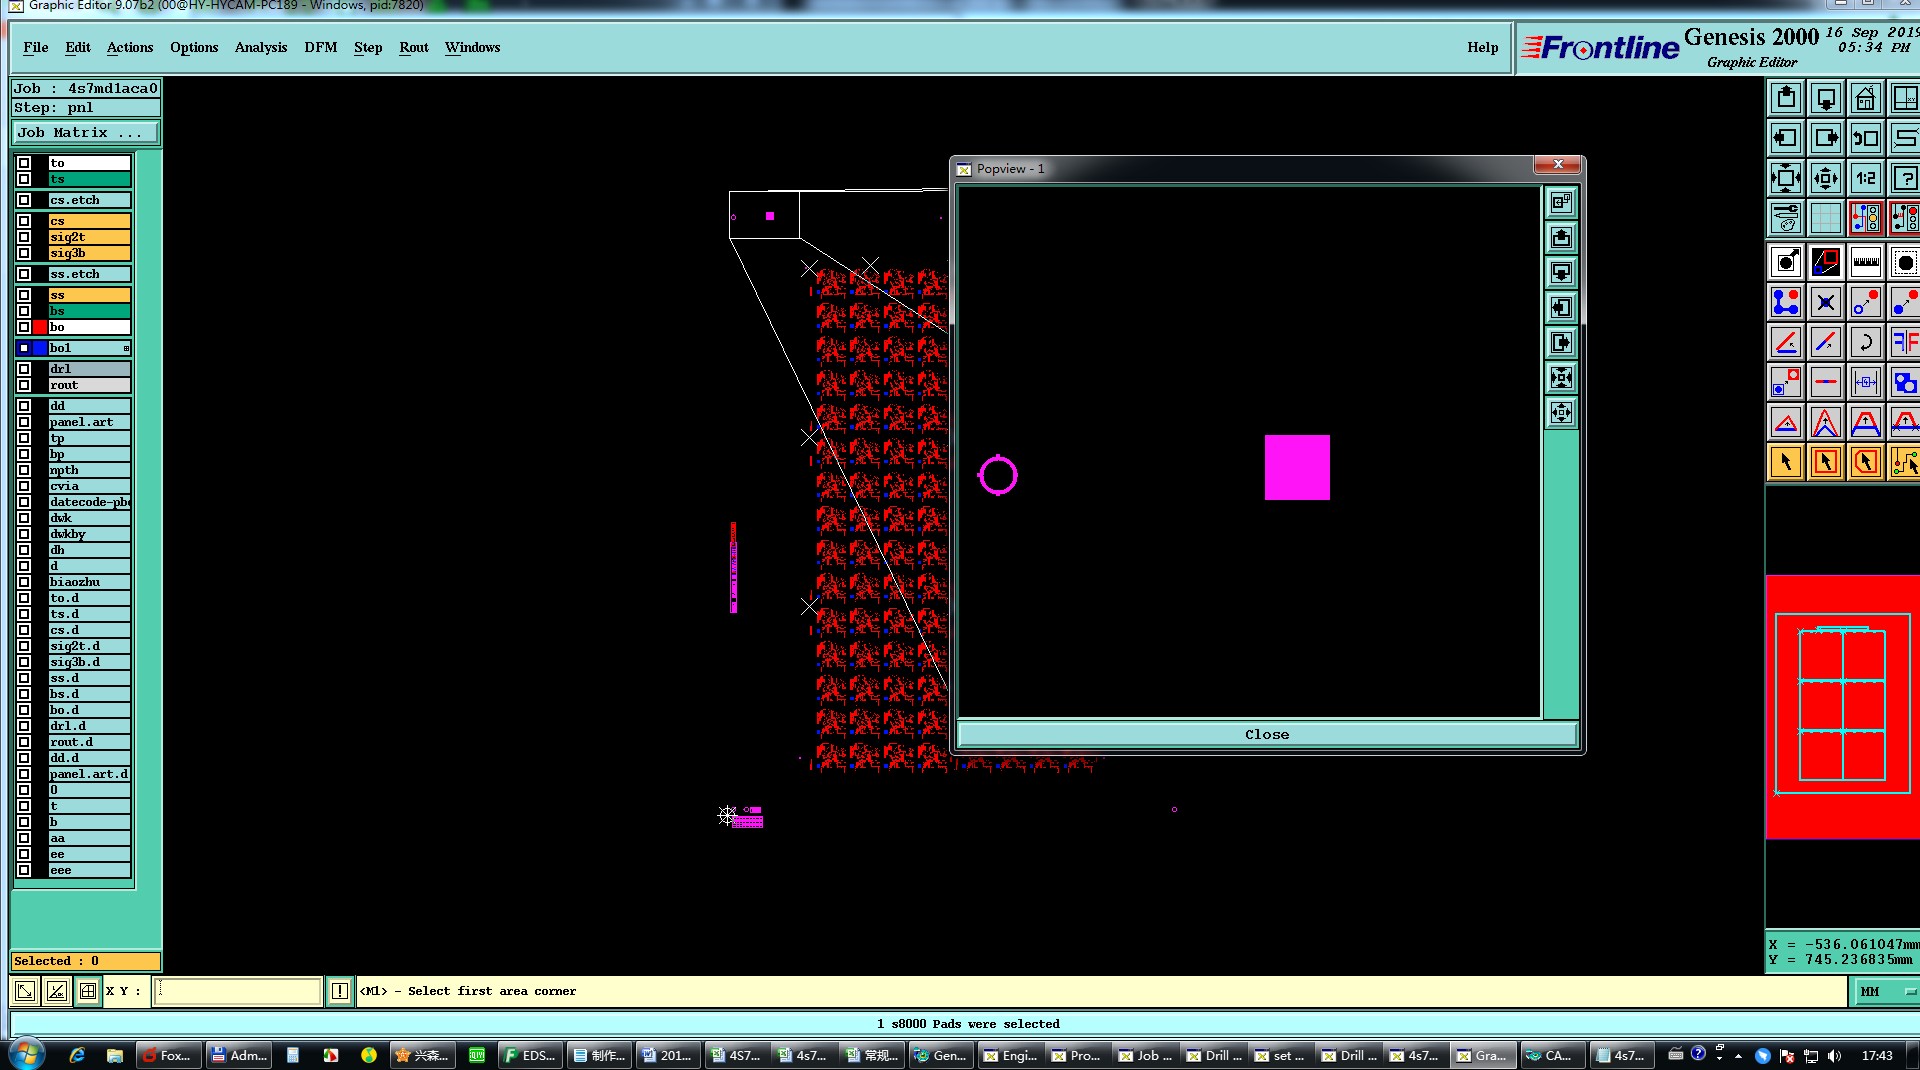Toggle the checkbox for layer 'rout'
The height and width of the screenshot is (1070, 1920).
click(24, 385)
